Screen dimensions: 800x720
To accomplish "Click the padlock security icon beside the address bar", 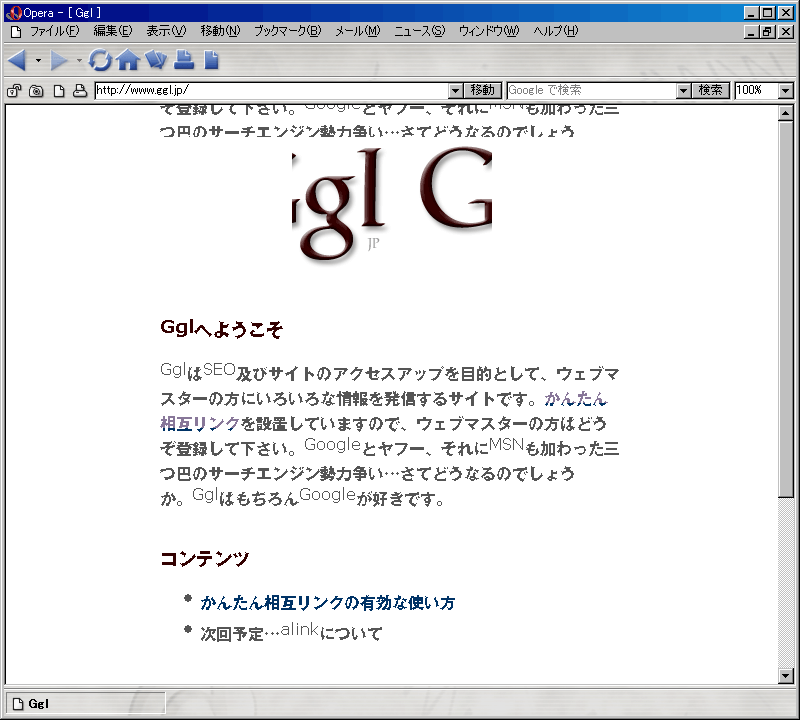I will 14,91.
